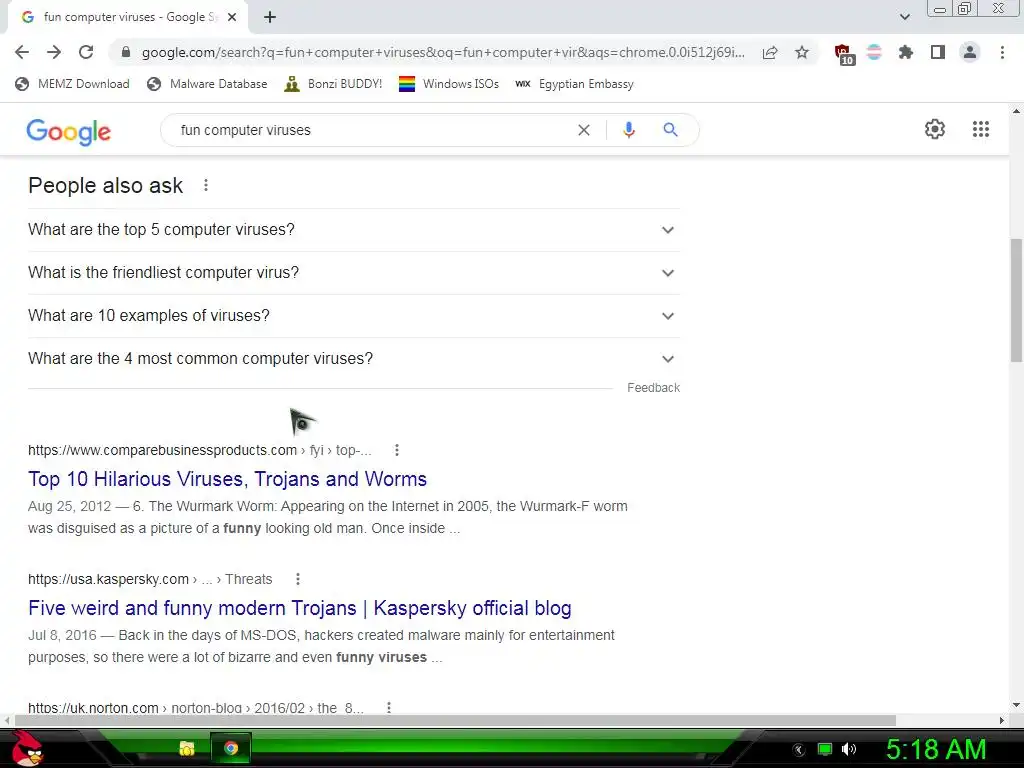Bookmark this page with the star icon
This screenshot has height=768, width=1024.
pyautogui.click(x=802, y=52)
